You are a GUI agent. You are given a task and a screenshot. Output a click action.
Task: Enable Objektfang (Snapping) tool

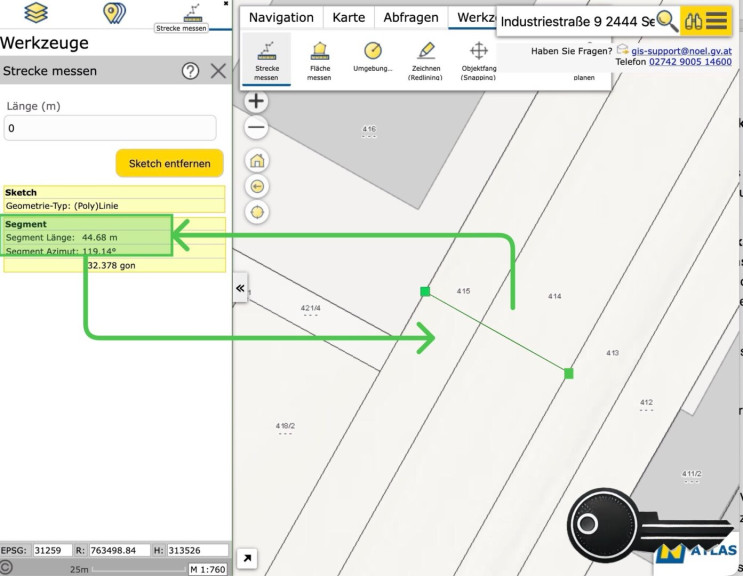pos(478,60)
